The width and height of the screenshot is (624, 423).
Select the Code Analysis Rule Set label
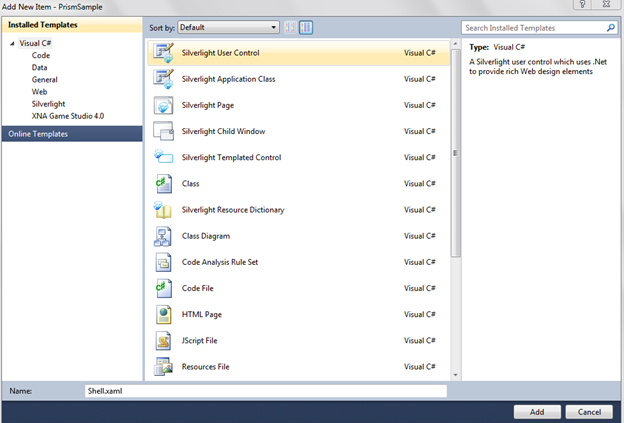[220, 262]
